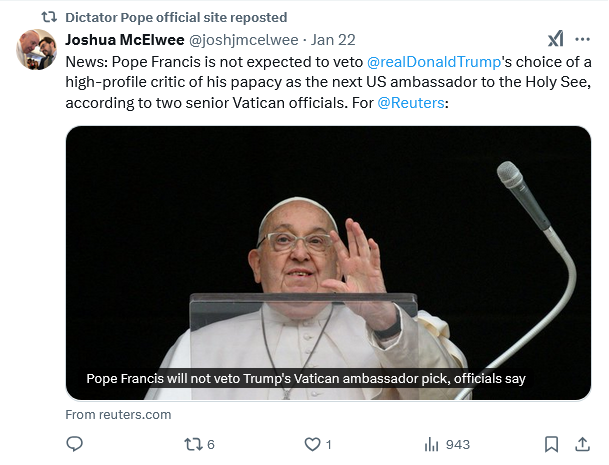
Task: Open the reply comment icon
Action: (74, 444)
